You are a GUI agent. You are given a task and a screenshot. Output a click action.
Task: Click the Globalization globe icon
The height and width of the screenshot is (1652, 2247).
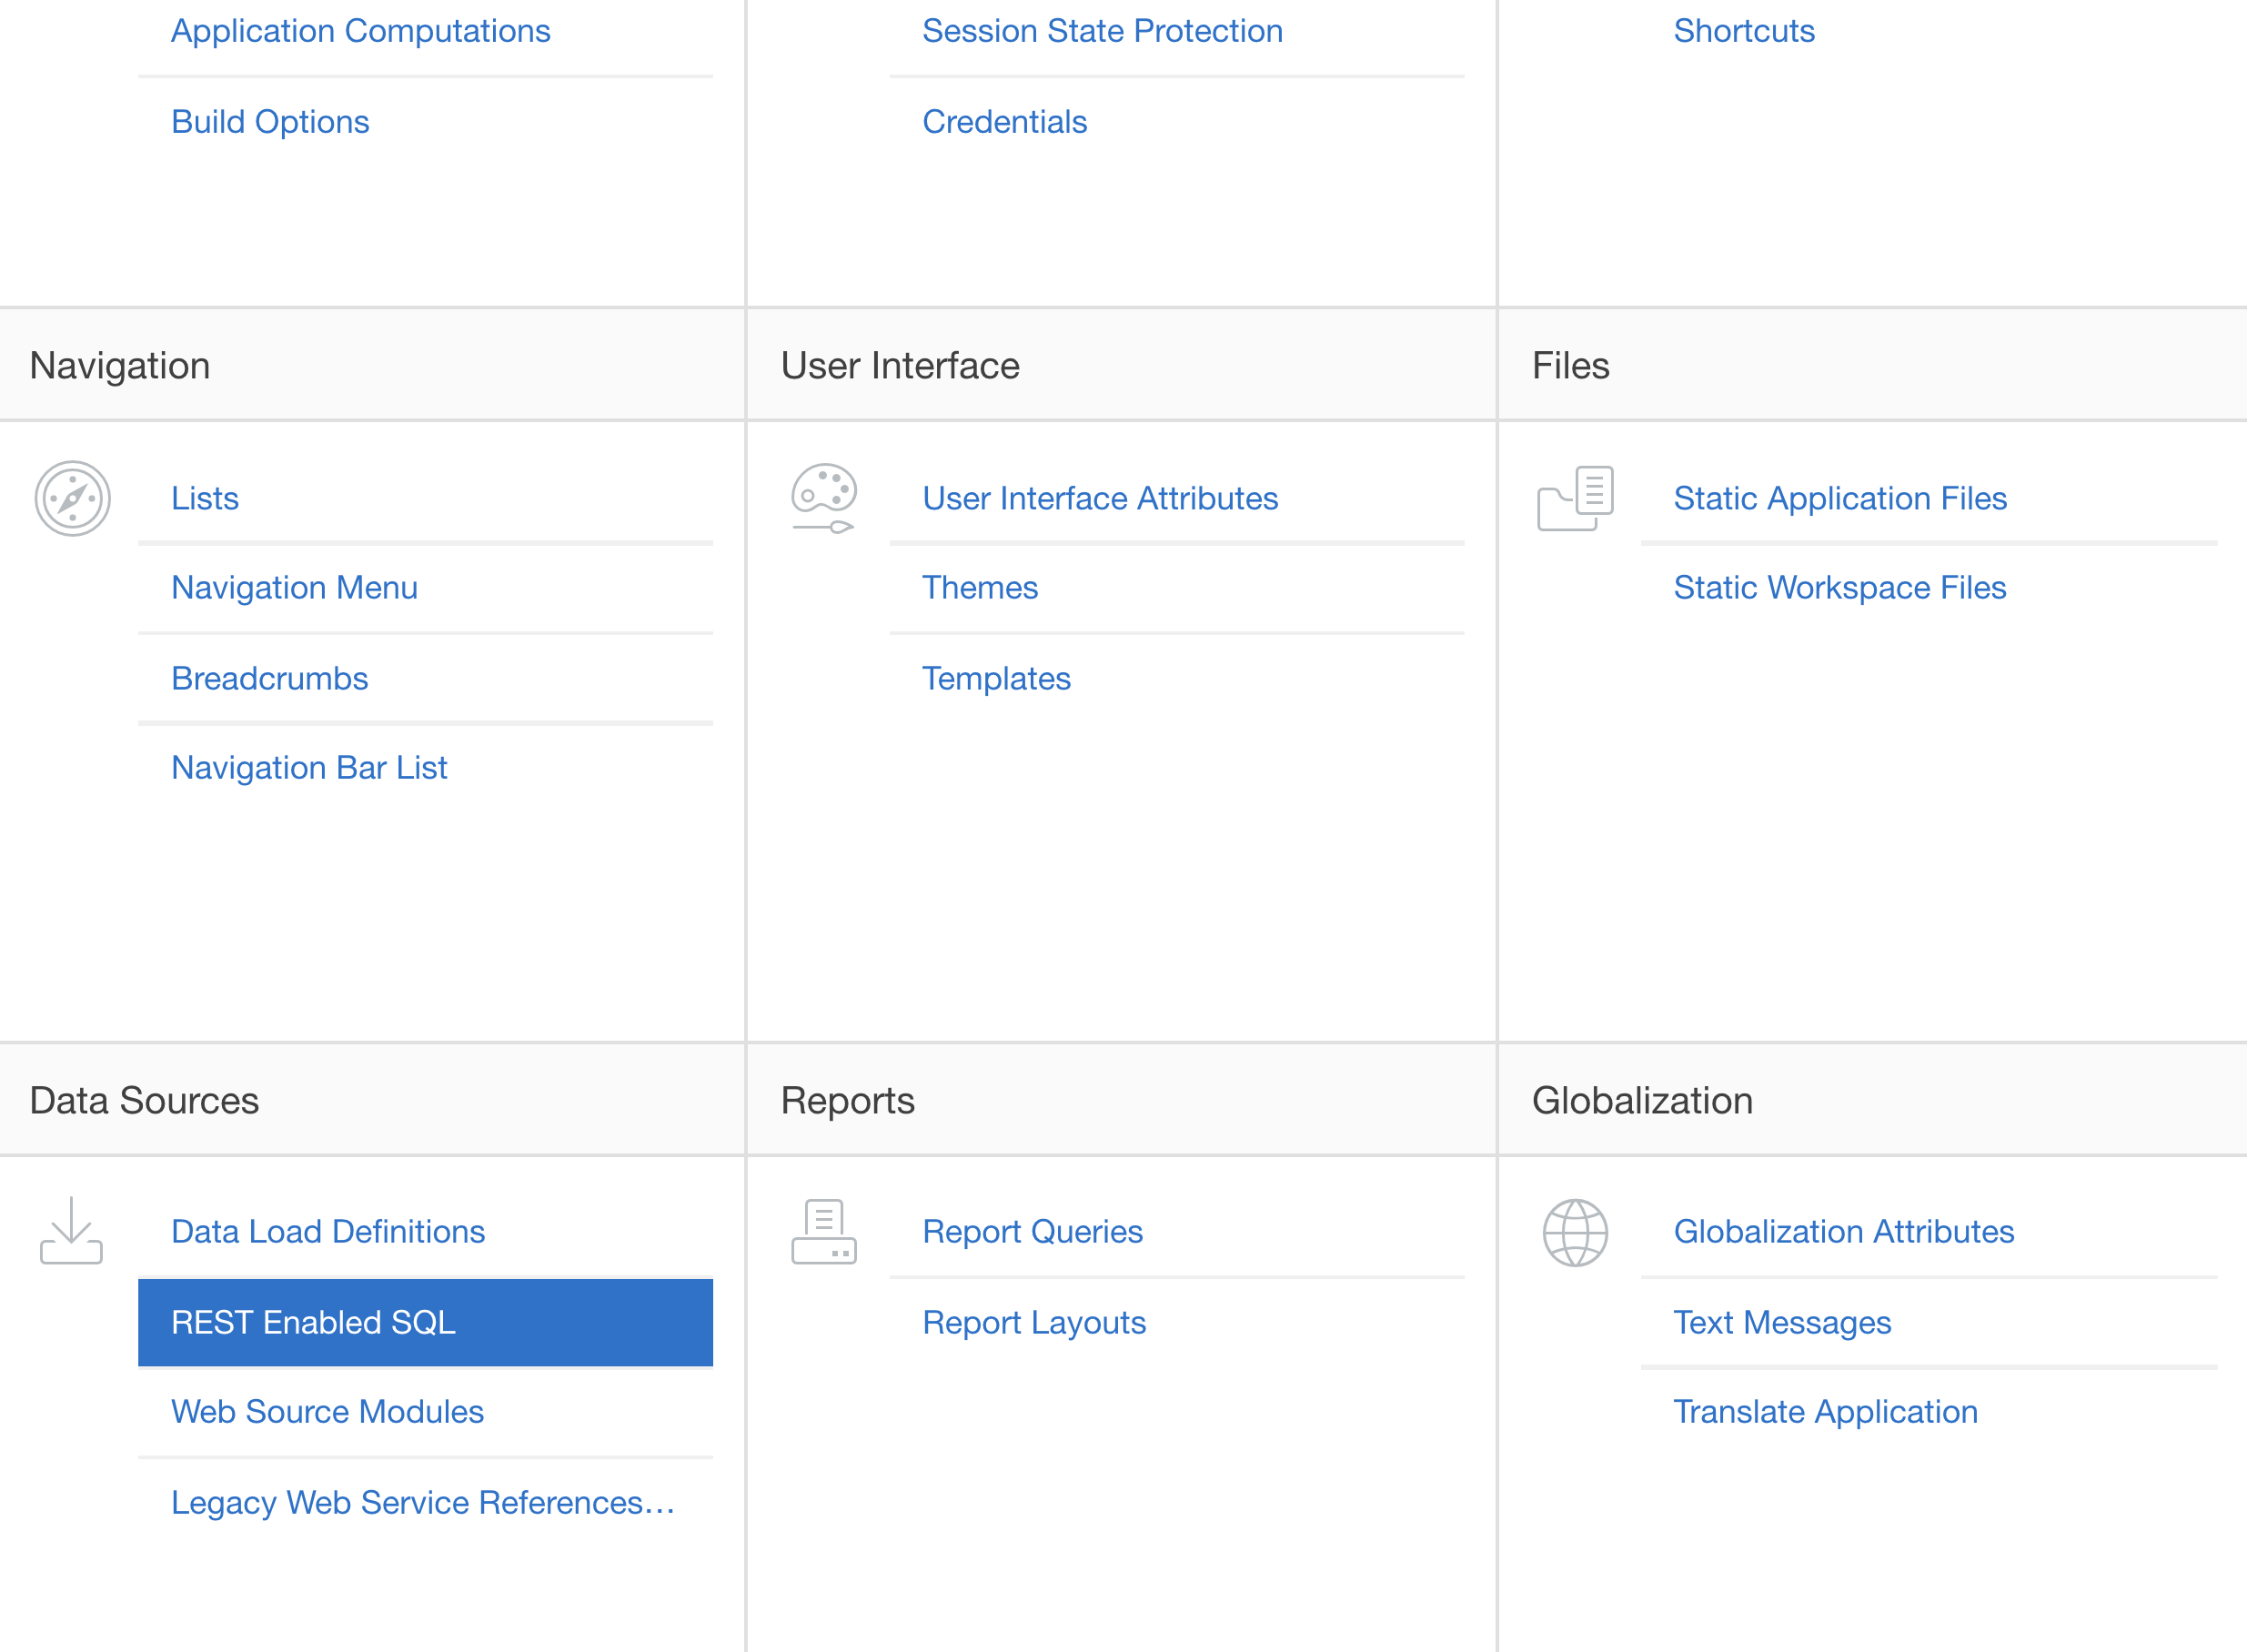pyautogui.click(x=1575, y=1232)
